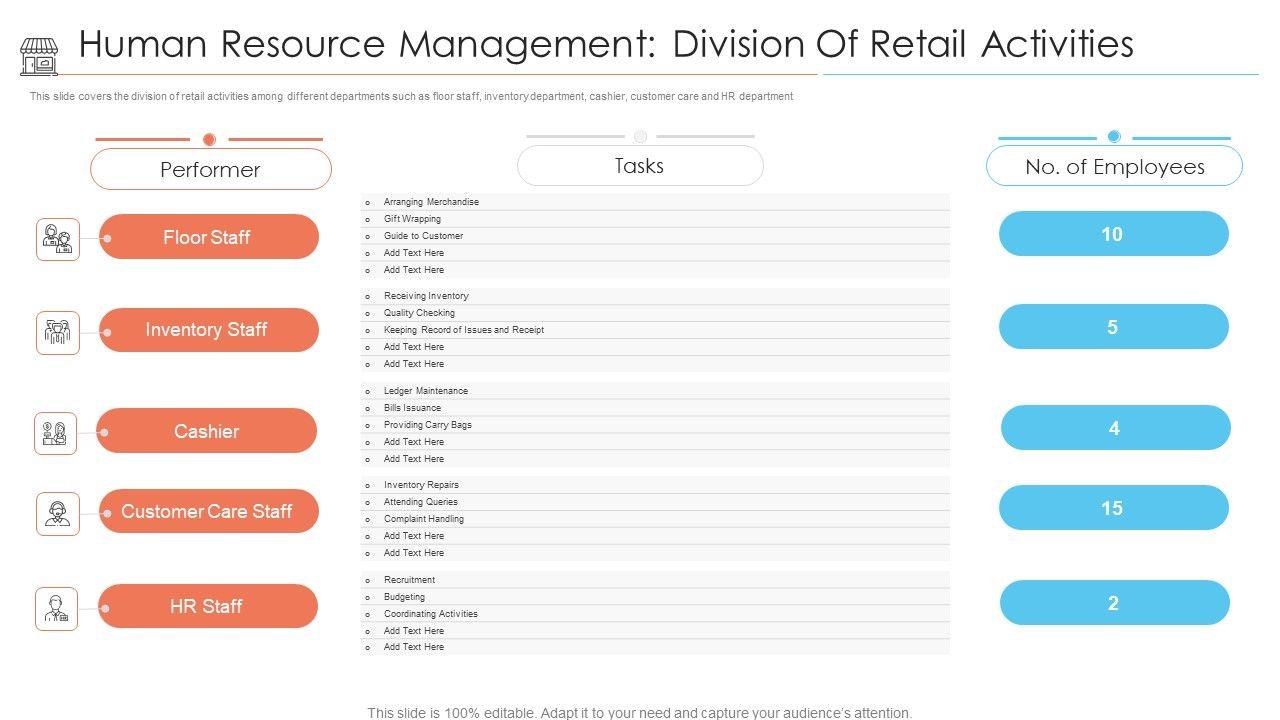Click the slide title text
The width and height of the screenshot is (1280, 720).
coord(606,45)
